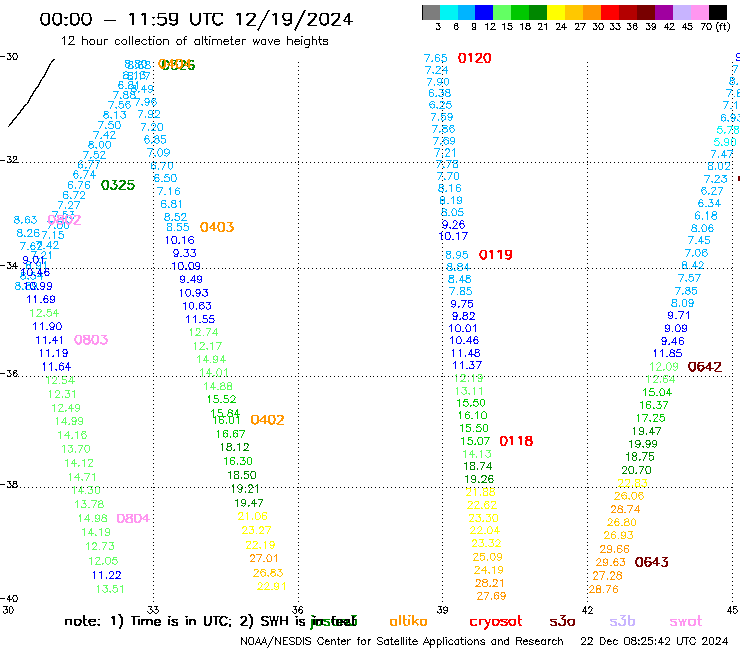Click the 28.21 wave height value

(489, 583)
